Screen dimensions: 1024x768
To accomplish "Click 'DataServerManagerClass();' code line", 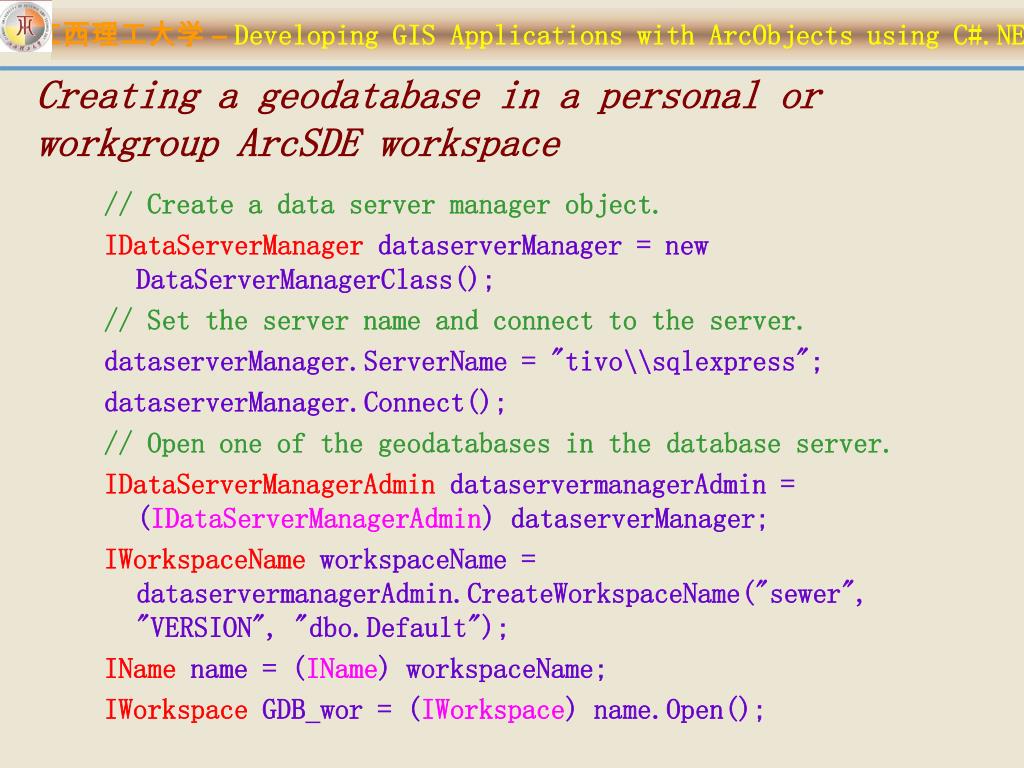I will click(x=314, y=280).
